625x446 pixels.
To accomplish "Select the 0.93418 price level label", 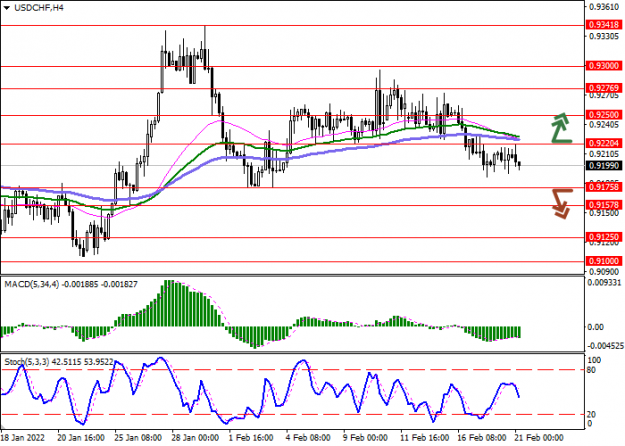I will [604, 25].
